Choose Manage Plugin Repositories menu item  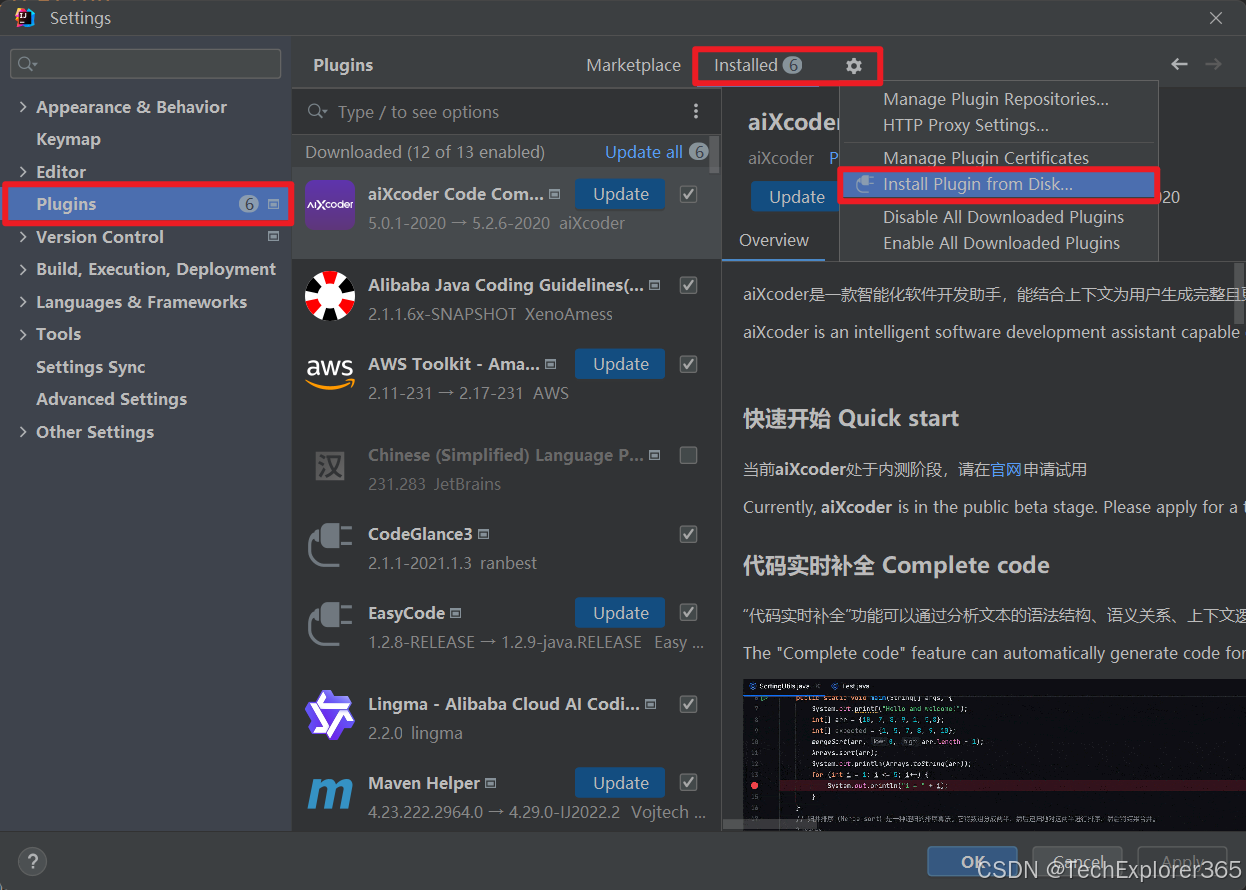point(998,99)
